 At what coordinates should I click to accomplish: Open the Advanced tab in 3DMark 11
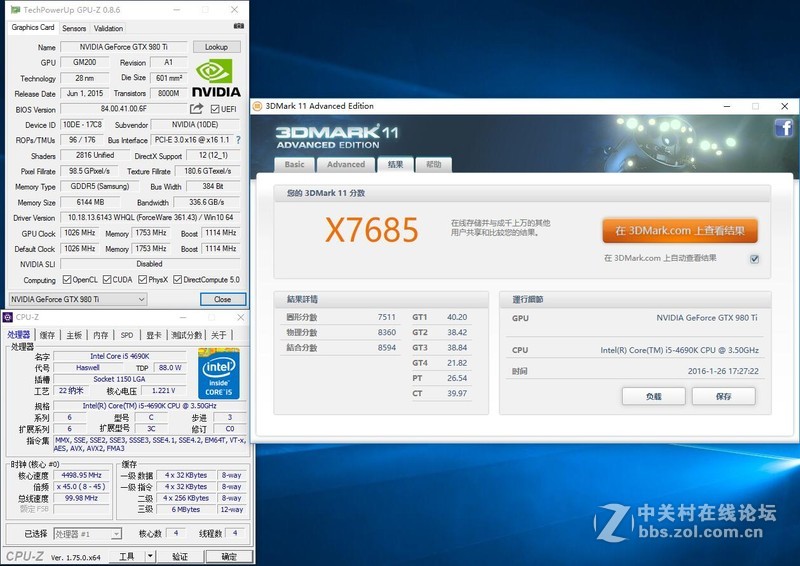pyautogui.click(x=346, y=164)
